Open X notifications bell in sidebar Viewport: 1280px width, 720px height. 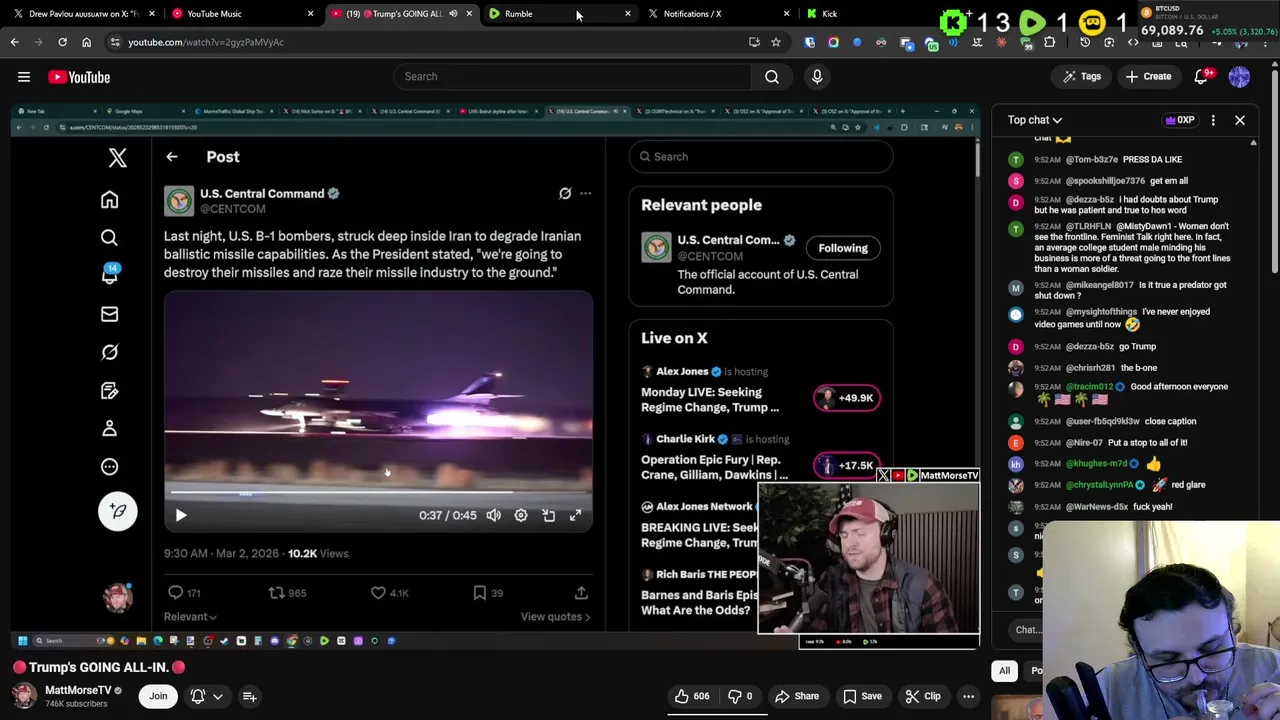click(110, 276)
